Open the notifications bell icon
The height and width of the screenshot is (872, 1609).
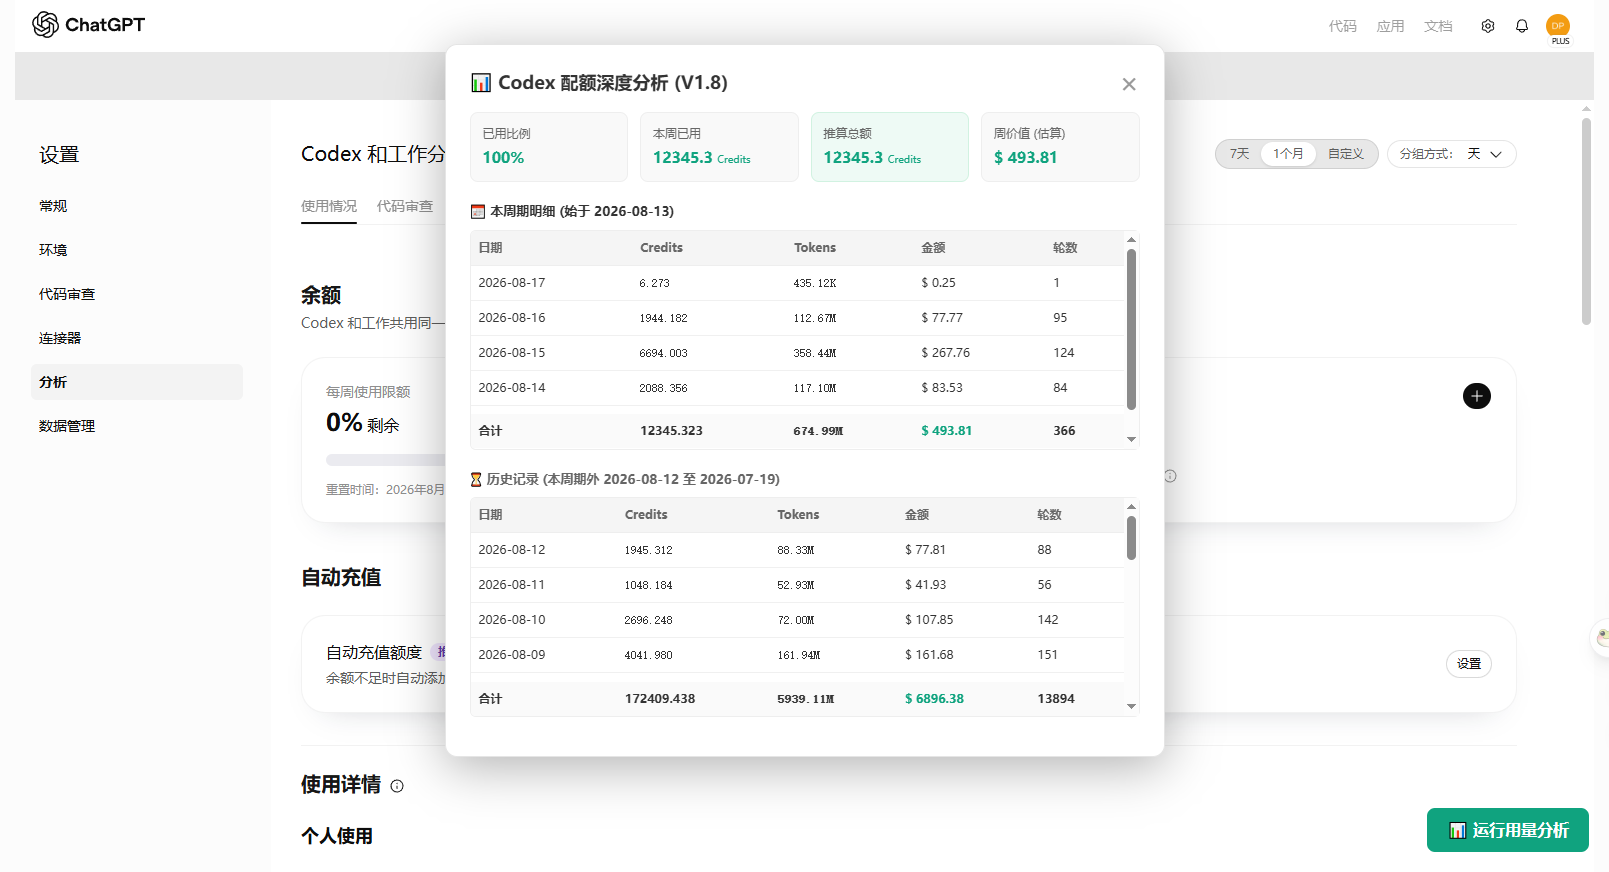point(1522,26)
